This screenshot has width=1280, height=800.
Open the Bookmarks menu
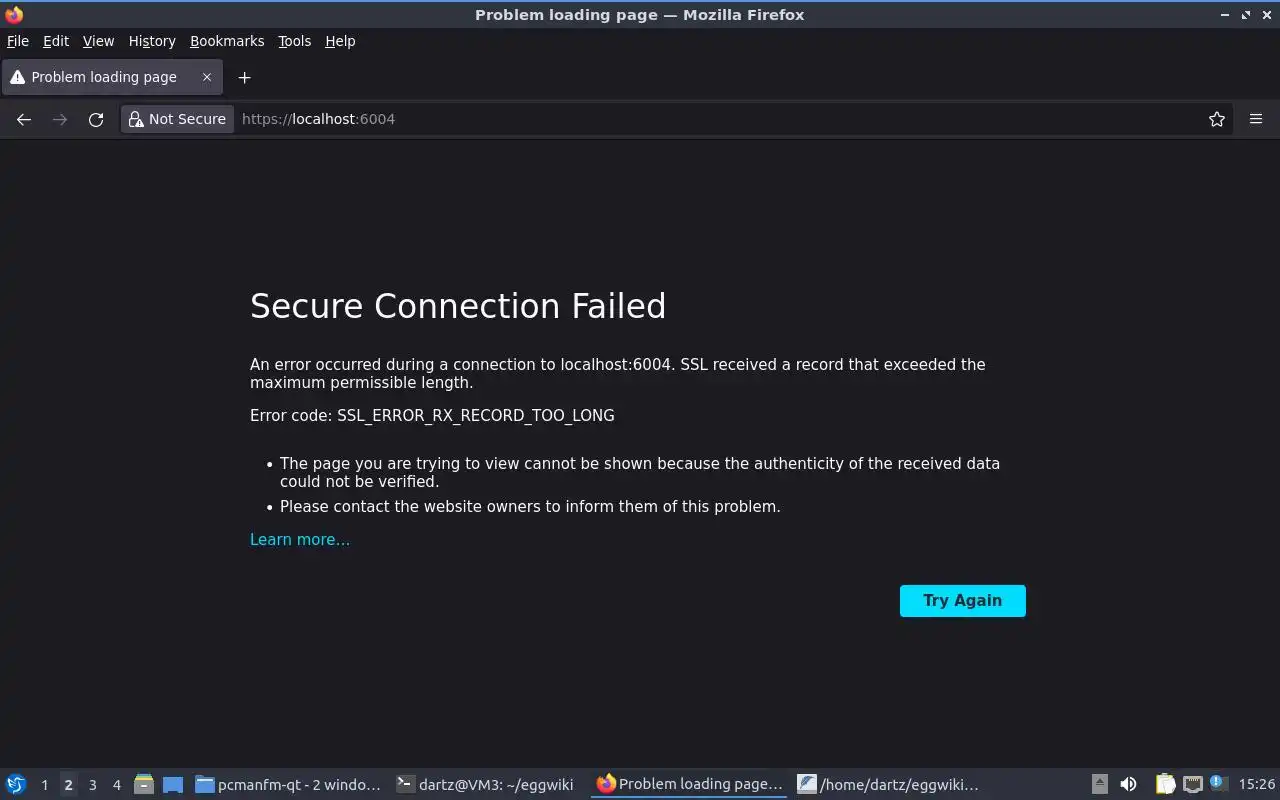click(x=227, y=41)
